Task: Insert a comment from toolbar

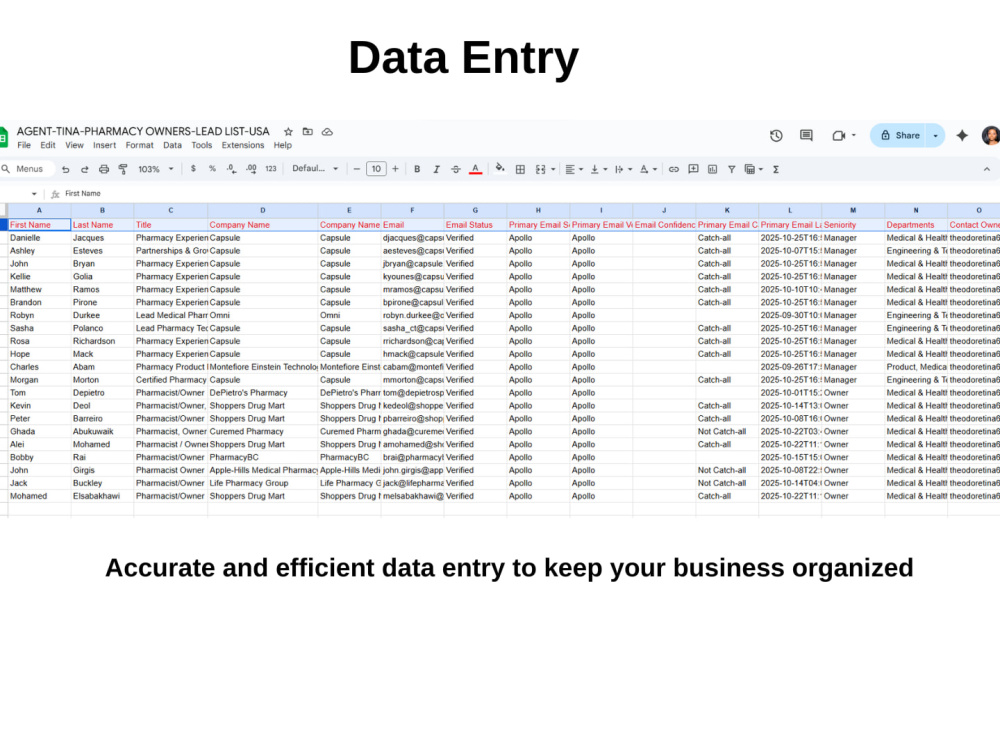Action: coord(693,169)
